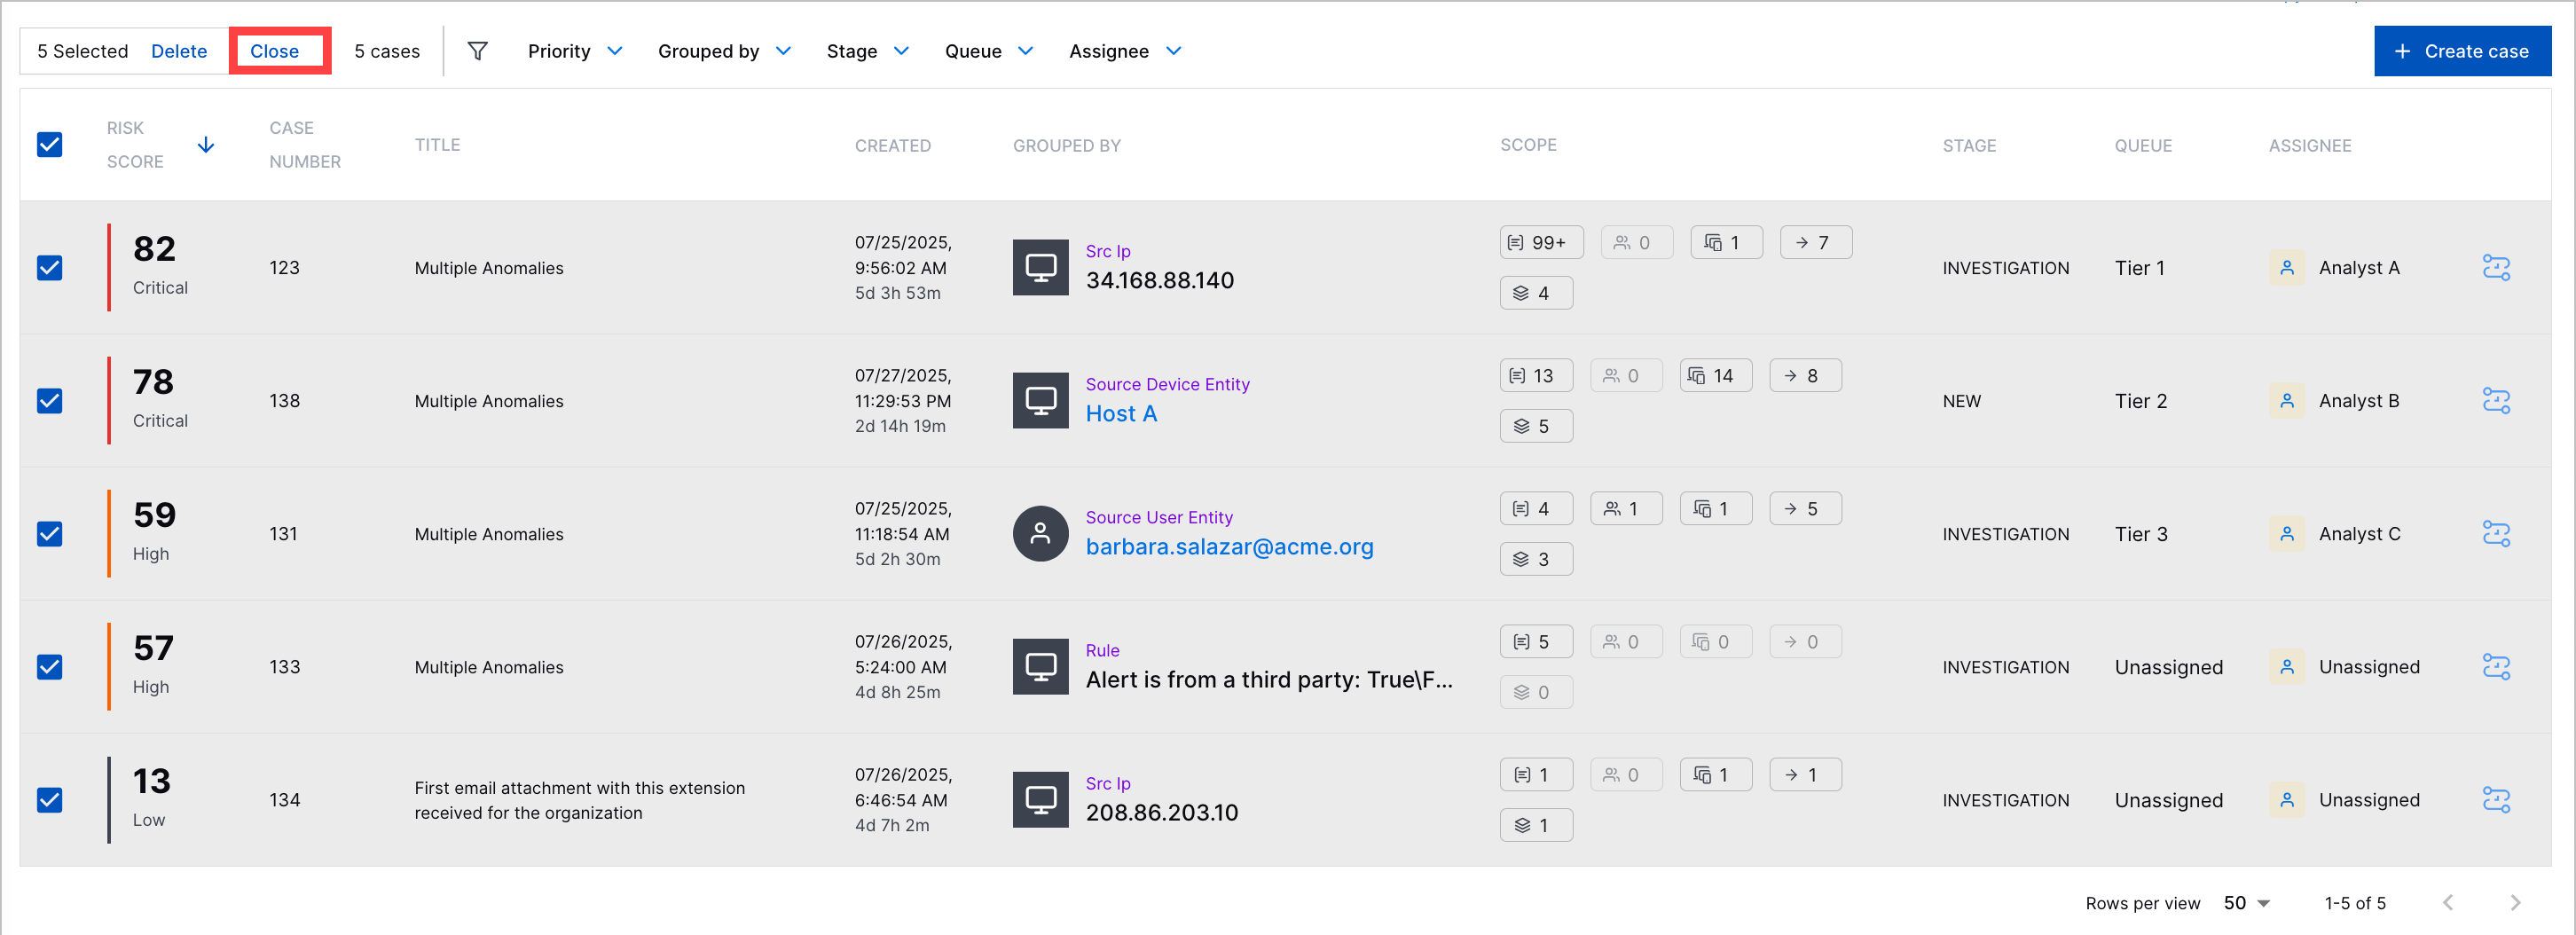Click the Tier 2 queue cell

(2140, 401)
